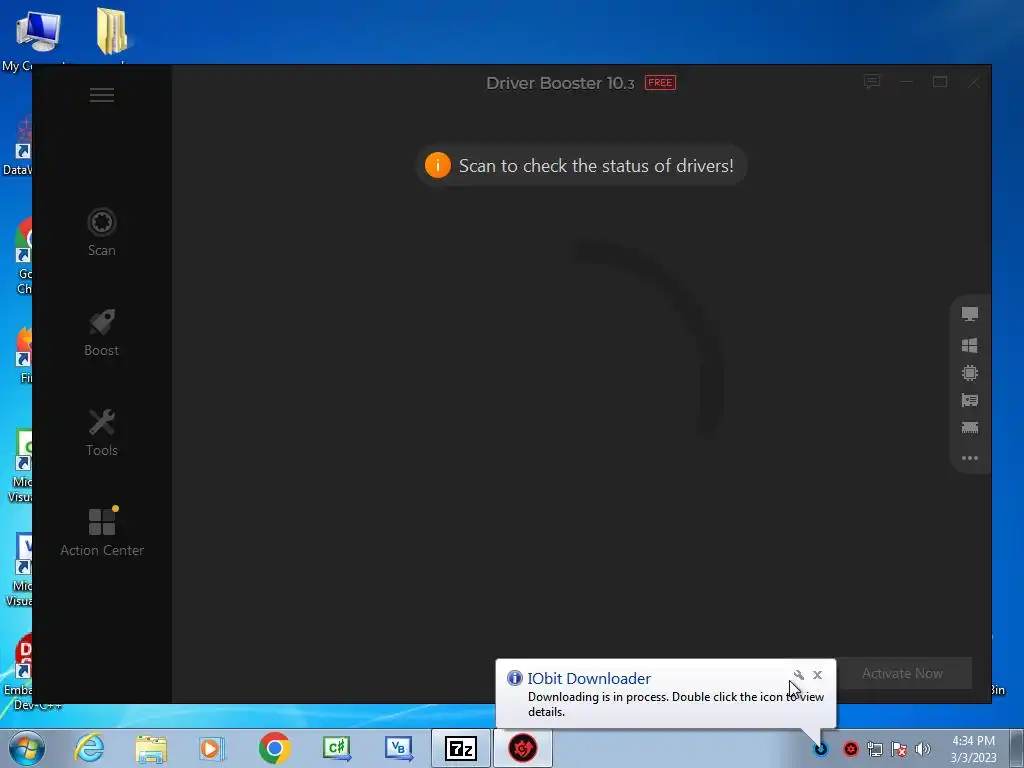
Task: Open the Scan section in sidebar
Action: click(102, 232)
